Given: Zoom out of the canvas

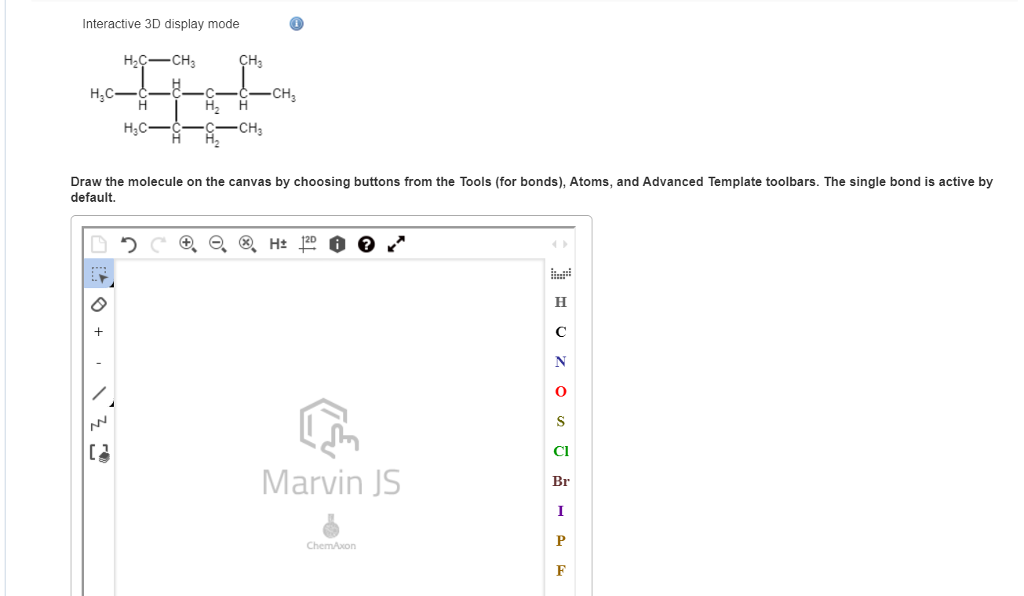Looking at the screenshot, I should point(215,243).
